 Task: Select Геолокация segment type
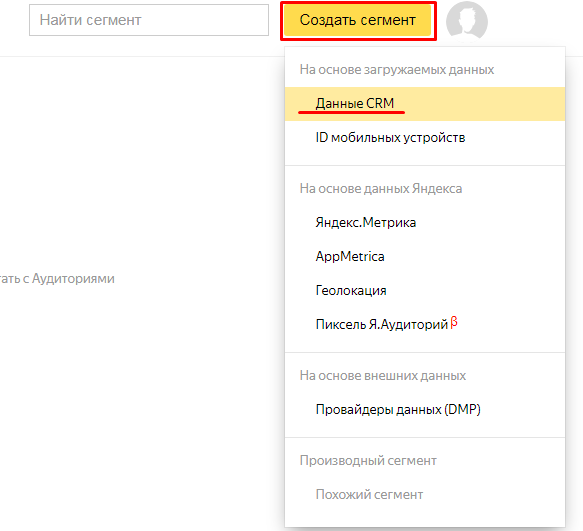(x=425, y=290)
